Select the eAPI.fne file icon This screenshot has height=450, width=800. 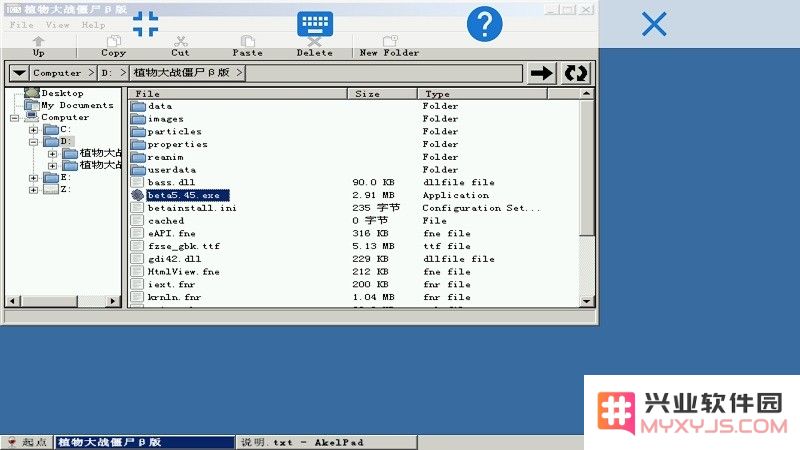tap(137, 233)
